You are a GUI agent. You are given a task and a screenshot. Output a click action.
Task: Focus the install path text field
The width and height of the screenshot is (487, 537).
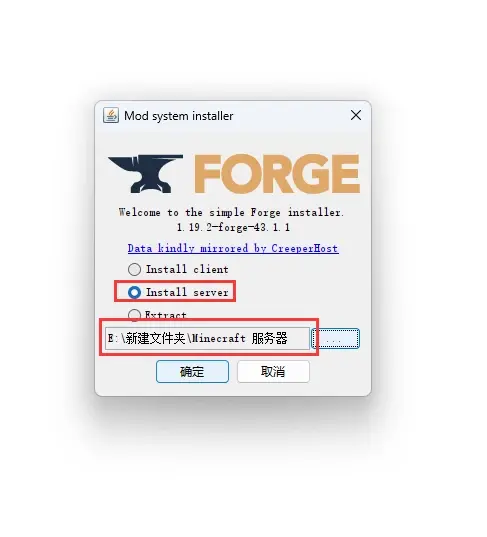207,338
